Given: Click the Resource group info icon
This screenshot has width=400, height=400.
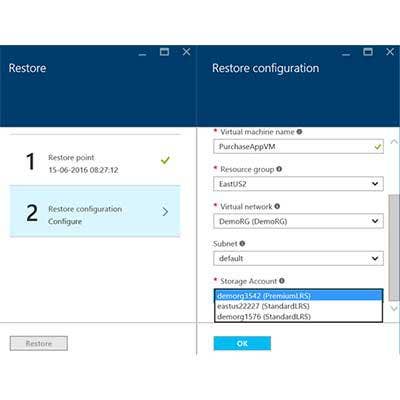Looking at the screenshot, I should click(x=279, y=169).
